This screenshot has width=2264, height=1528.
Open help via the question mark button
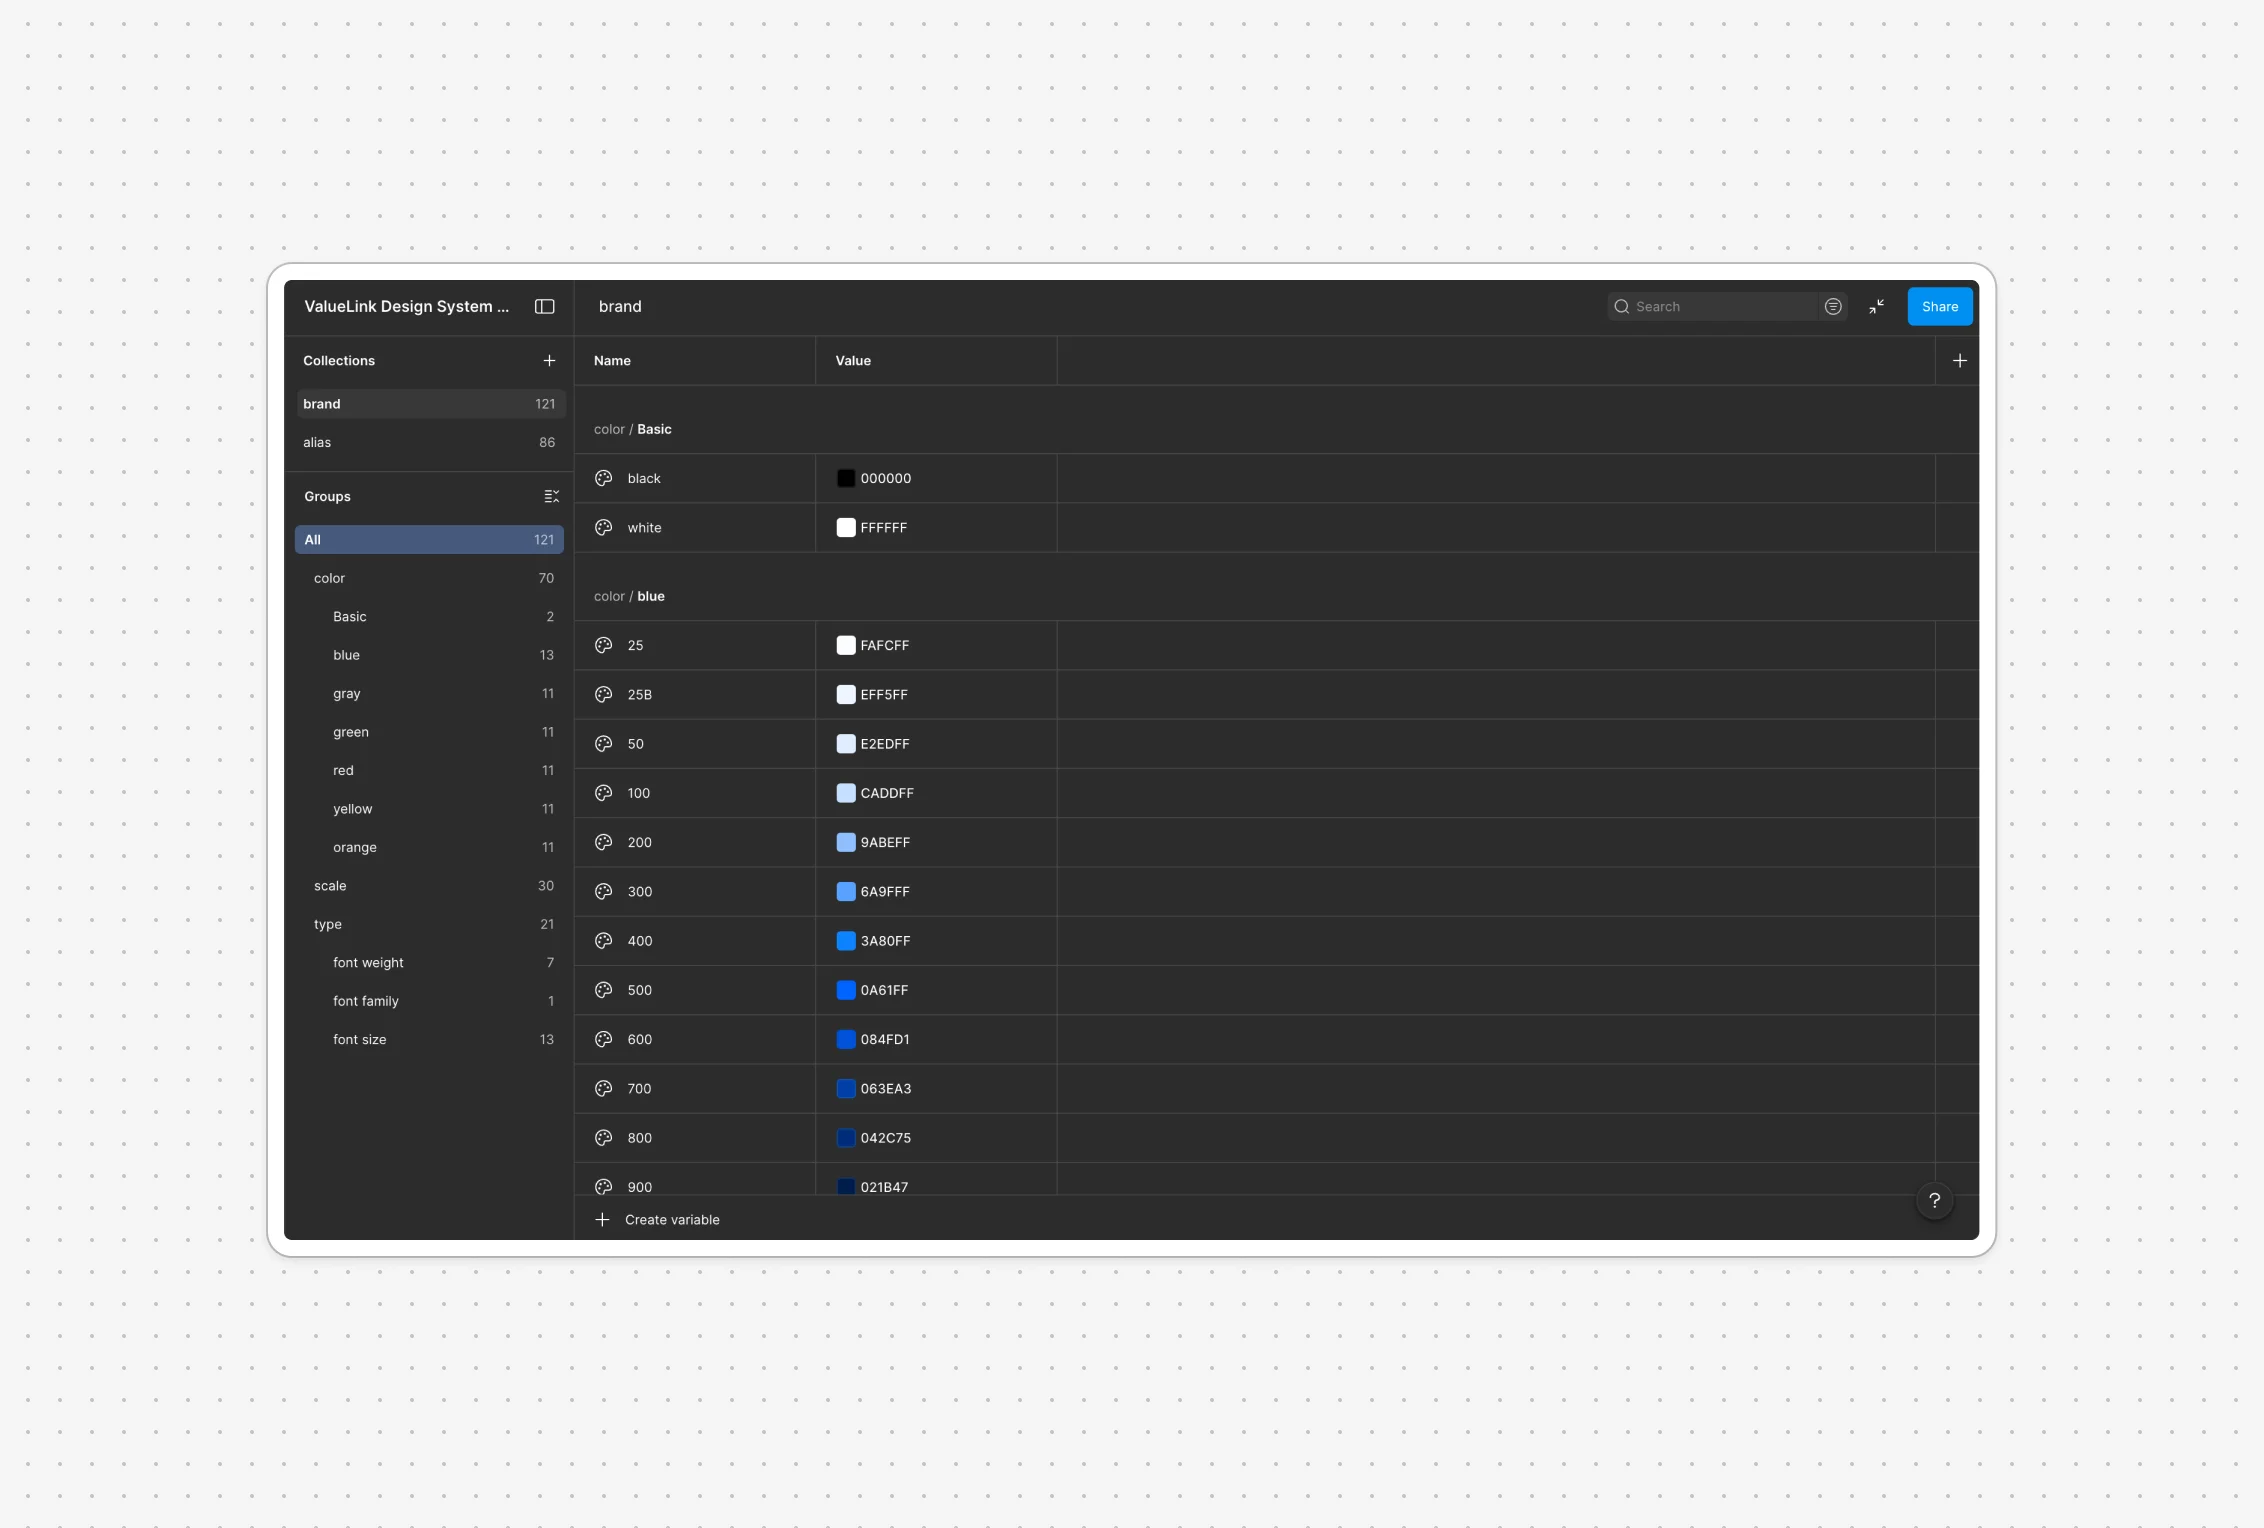[1935, 1201]
